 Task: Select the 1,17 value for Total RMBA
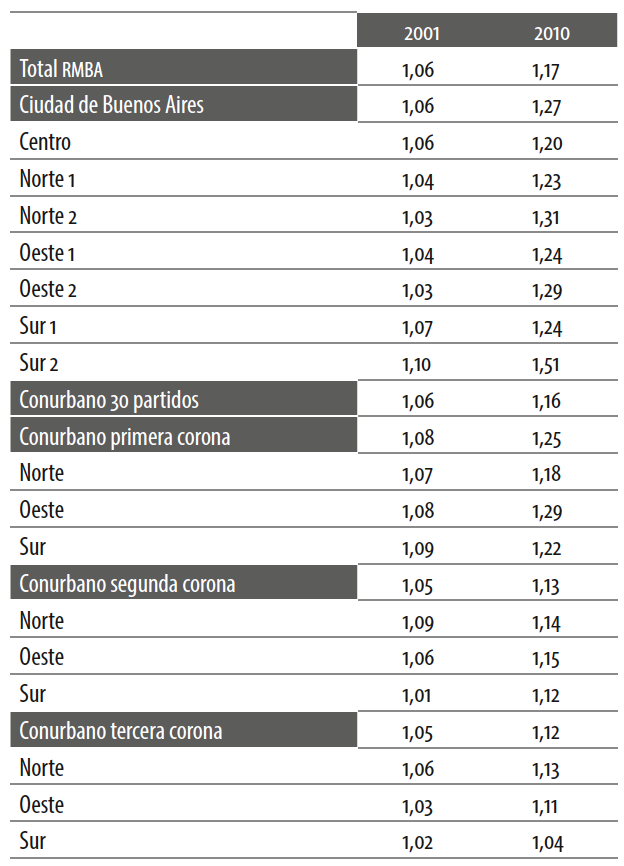pos(547,70)
